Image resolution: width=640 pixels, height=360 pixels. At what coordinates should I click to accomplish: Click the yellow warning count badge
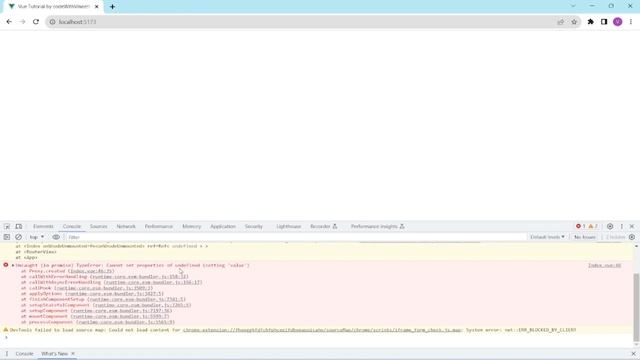(593, 227)
